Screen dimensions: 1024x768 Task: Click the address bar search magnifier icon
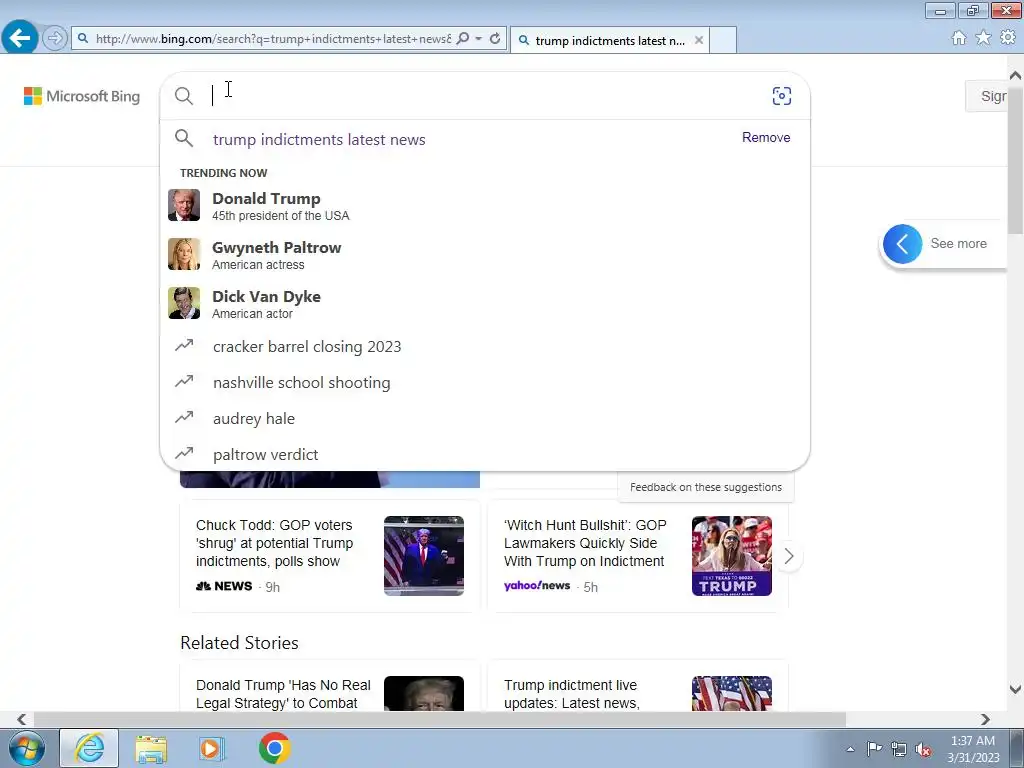pos(463,39)
